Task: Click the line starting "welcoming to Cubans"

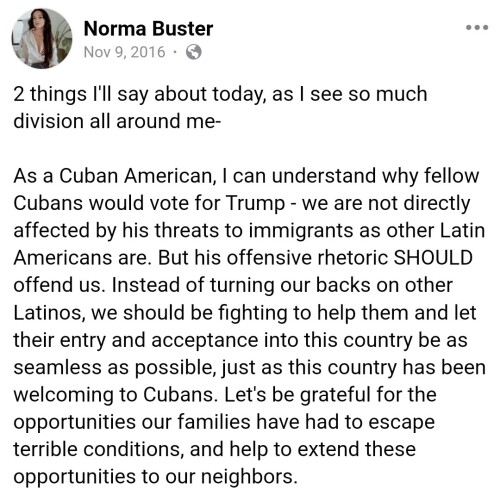Action: tap(225, 395)
